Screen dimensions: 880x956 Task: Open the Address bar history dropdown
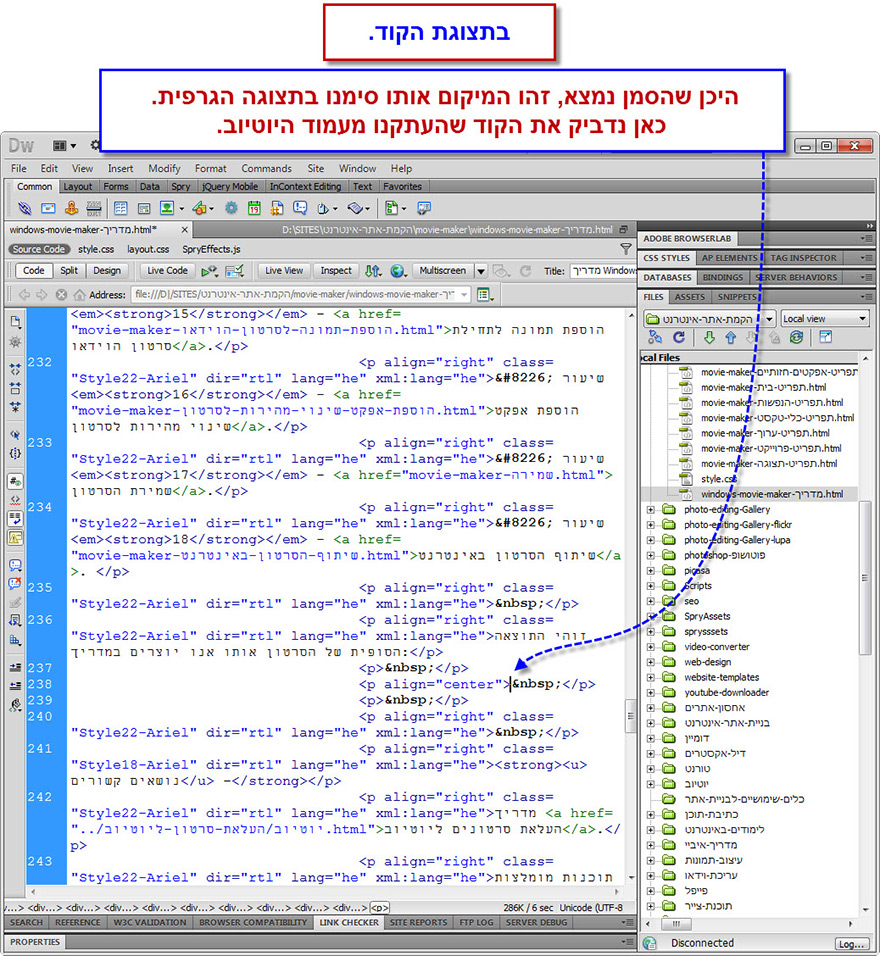coord(465,294)
